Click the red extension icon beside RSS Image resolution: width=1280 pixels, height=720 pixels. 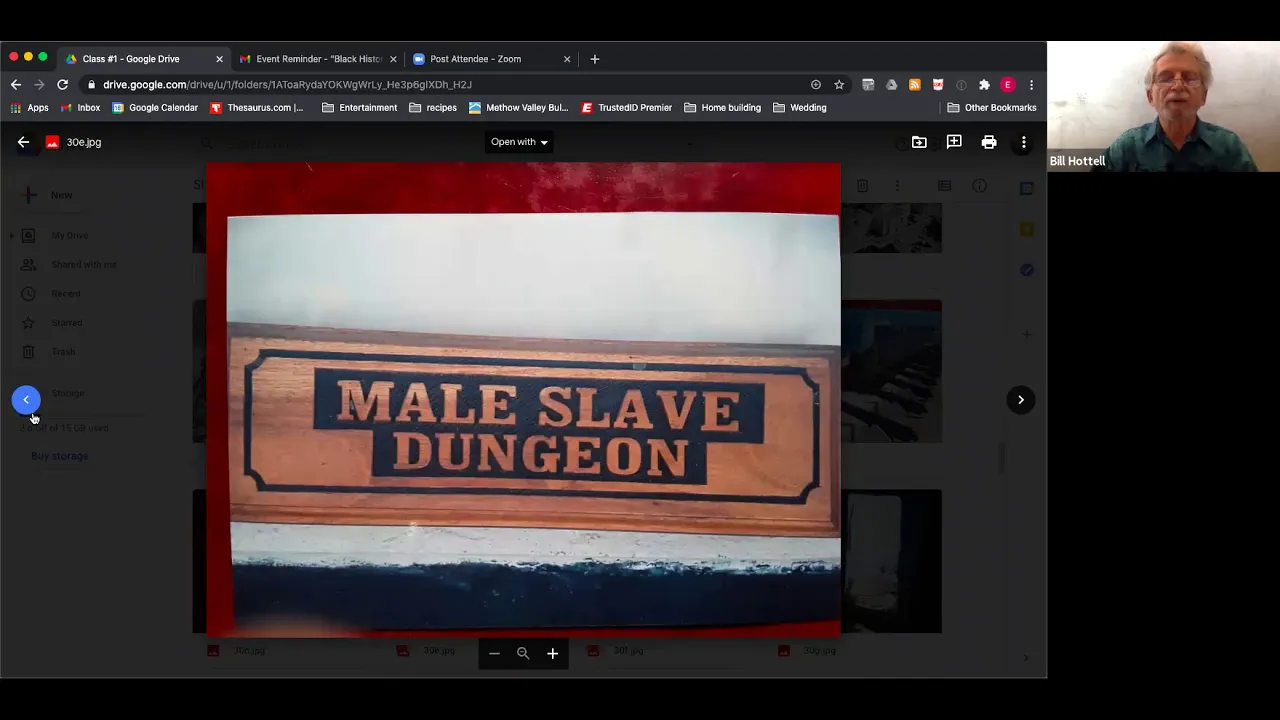tap(938, 85)
